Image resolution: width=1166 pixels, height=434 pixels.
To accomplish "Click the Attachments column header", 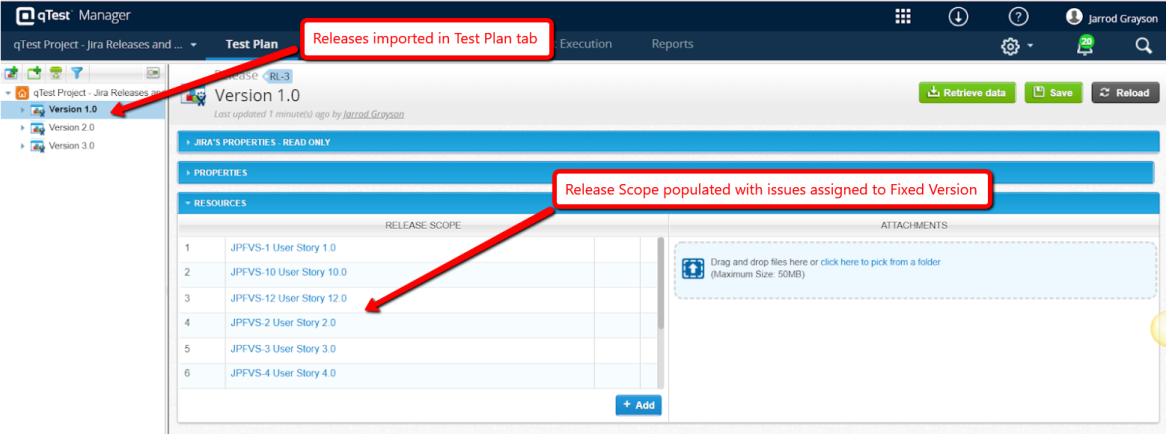I will 914,225.
